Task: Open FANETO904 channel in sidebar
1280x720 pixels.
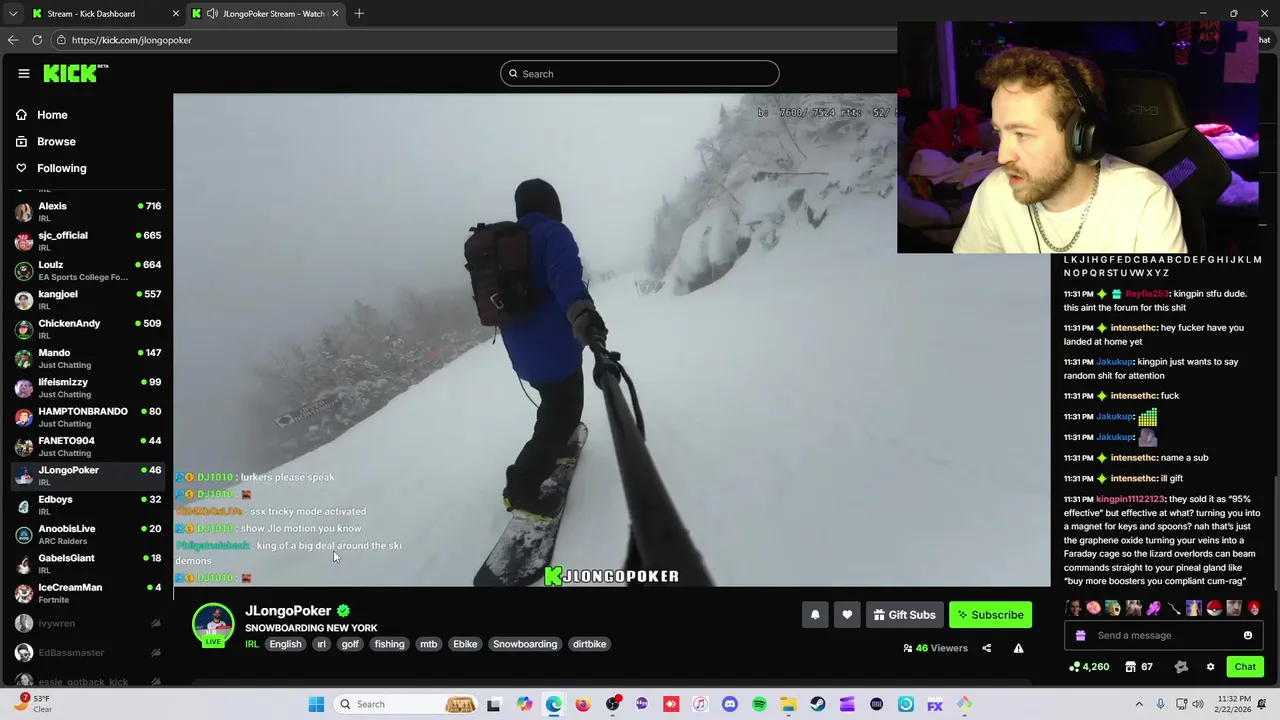Action: click(x=87, y=447)
